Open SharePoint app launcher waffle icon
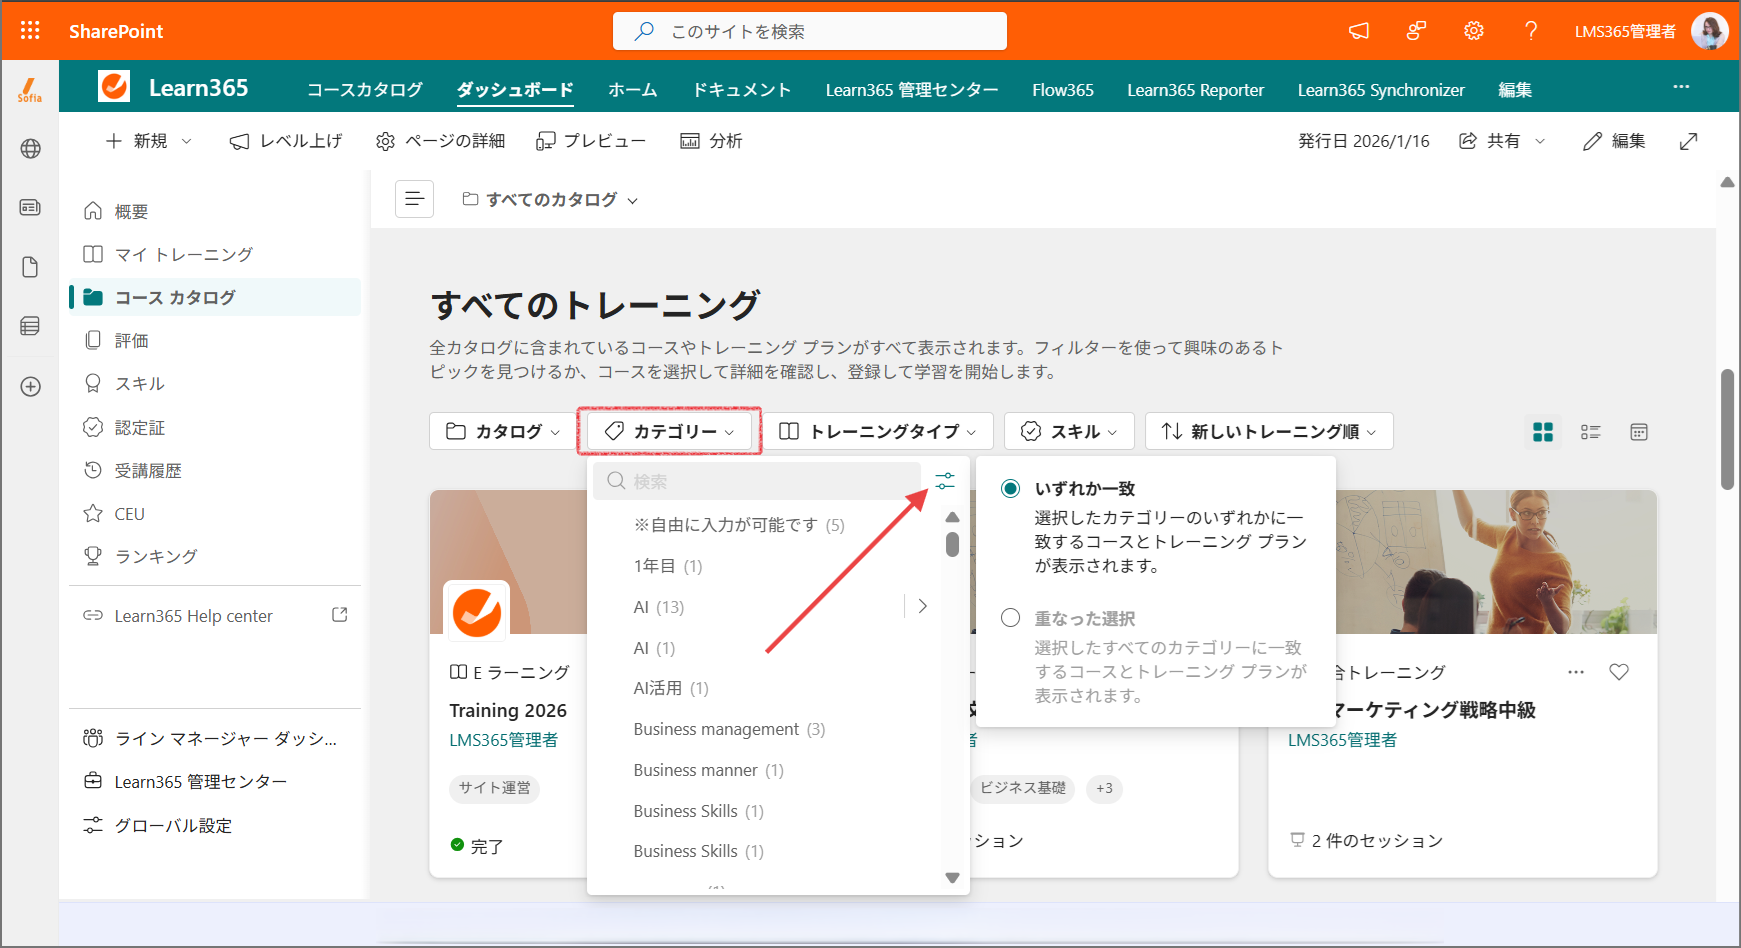The height and width of the screenshot is (948, 1741). [30, 31]
